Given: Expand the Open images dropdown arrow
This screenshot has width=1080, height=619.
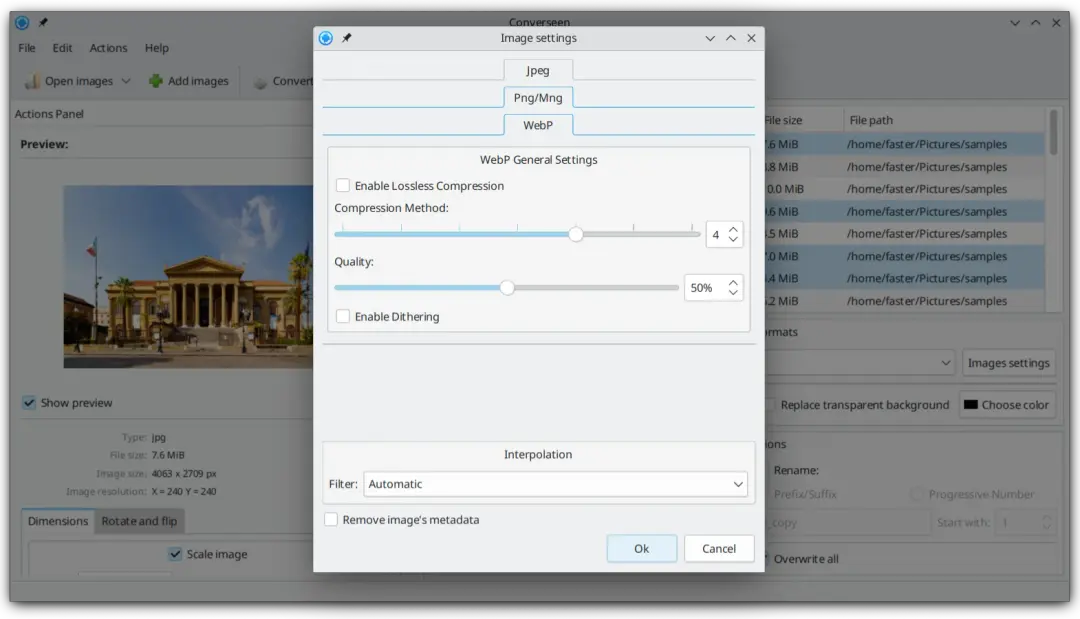Looking at the screenshot, I should (126, 81).
